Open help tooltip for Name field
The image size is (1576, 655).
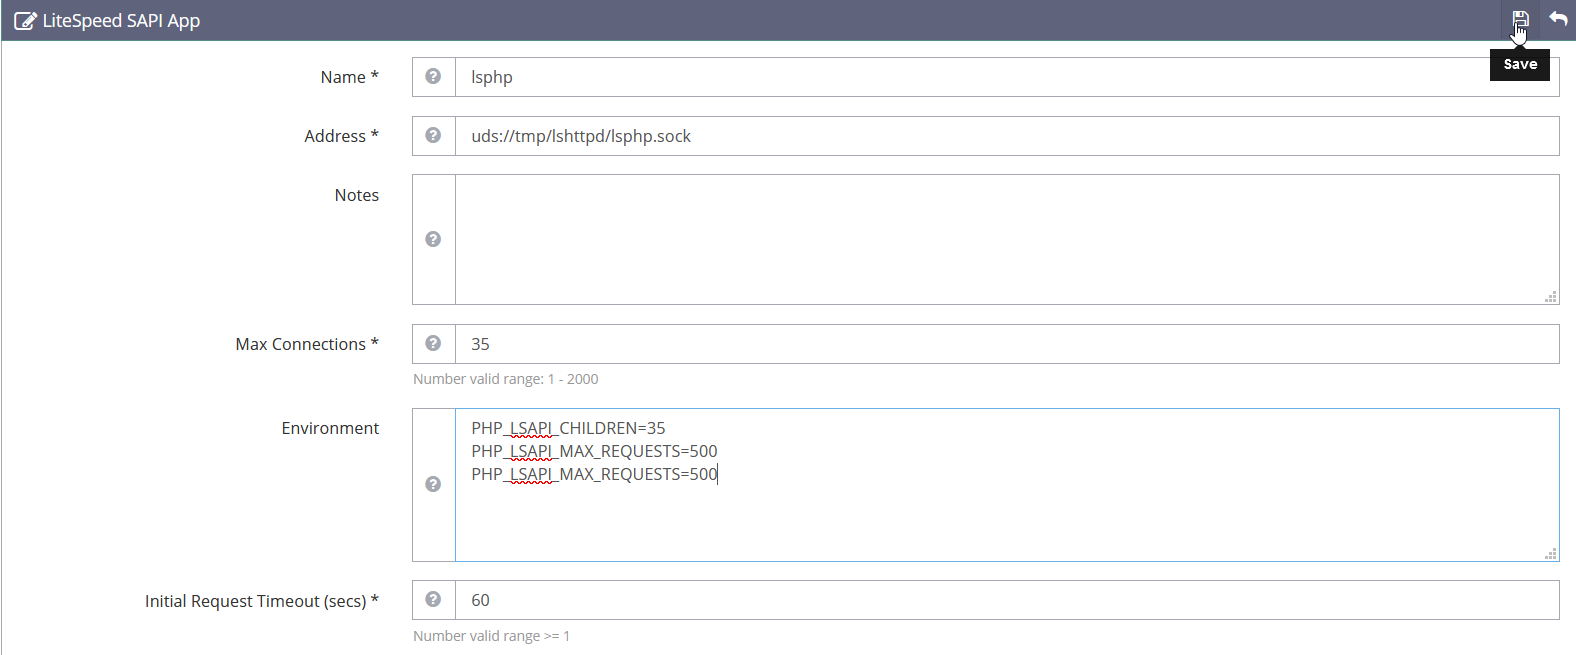(x=433, y=76)
